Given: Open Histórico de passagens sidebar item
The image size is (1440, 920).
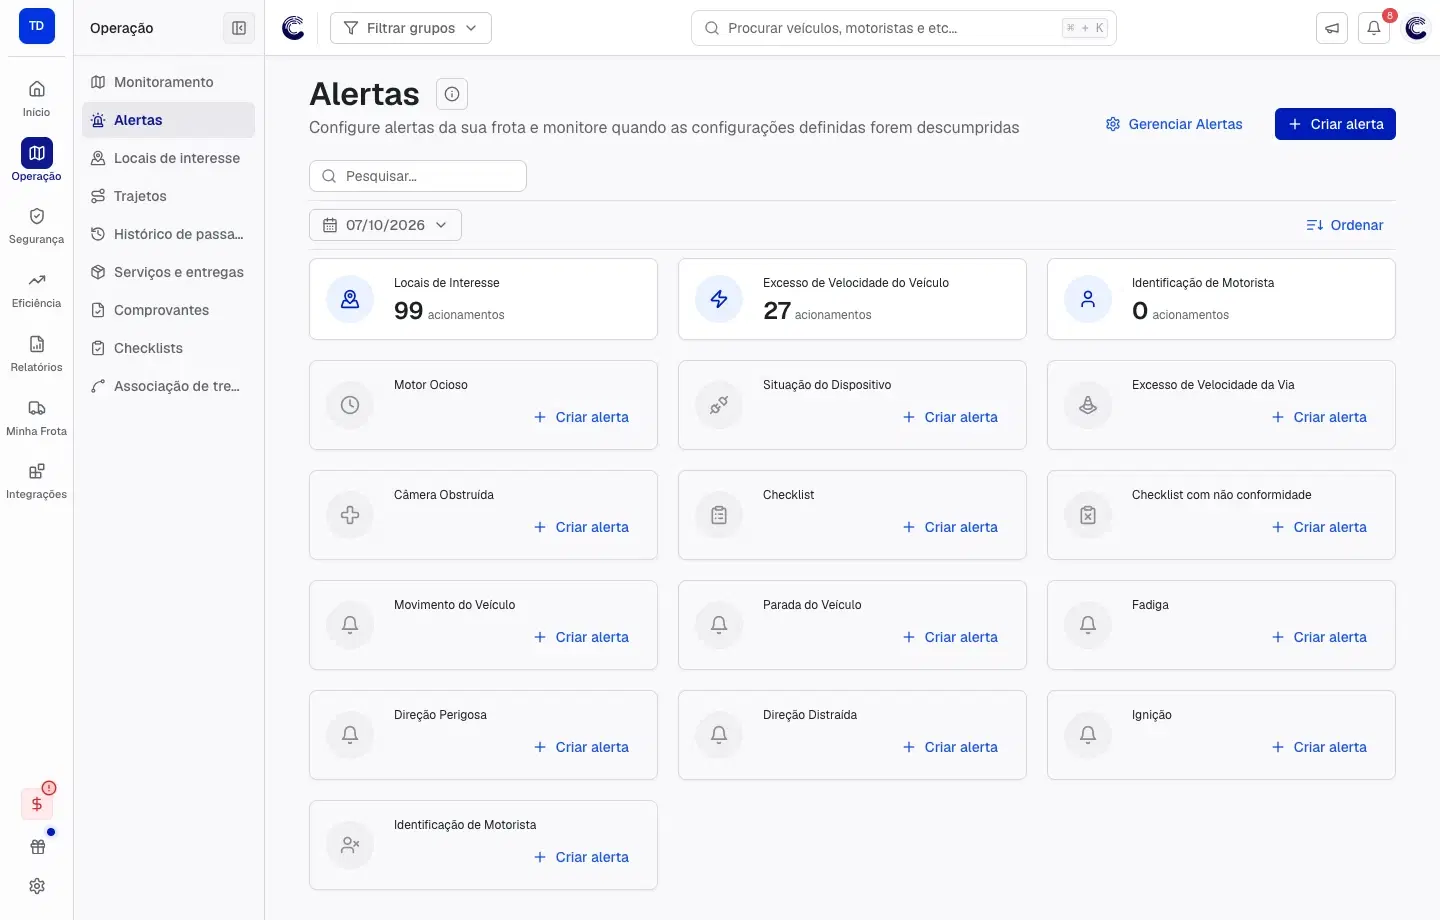Looking at the screenshot, I should coord(168,234).
